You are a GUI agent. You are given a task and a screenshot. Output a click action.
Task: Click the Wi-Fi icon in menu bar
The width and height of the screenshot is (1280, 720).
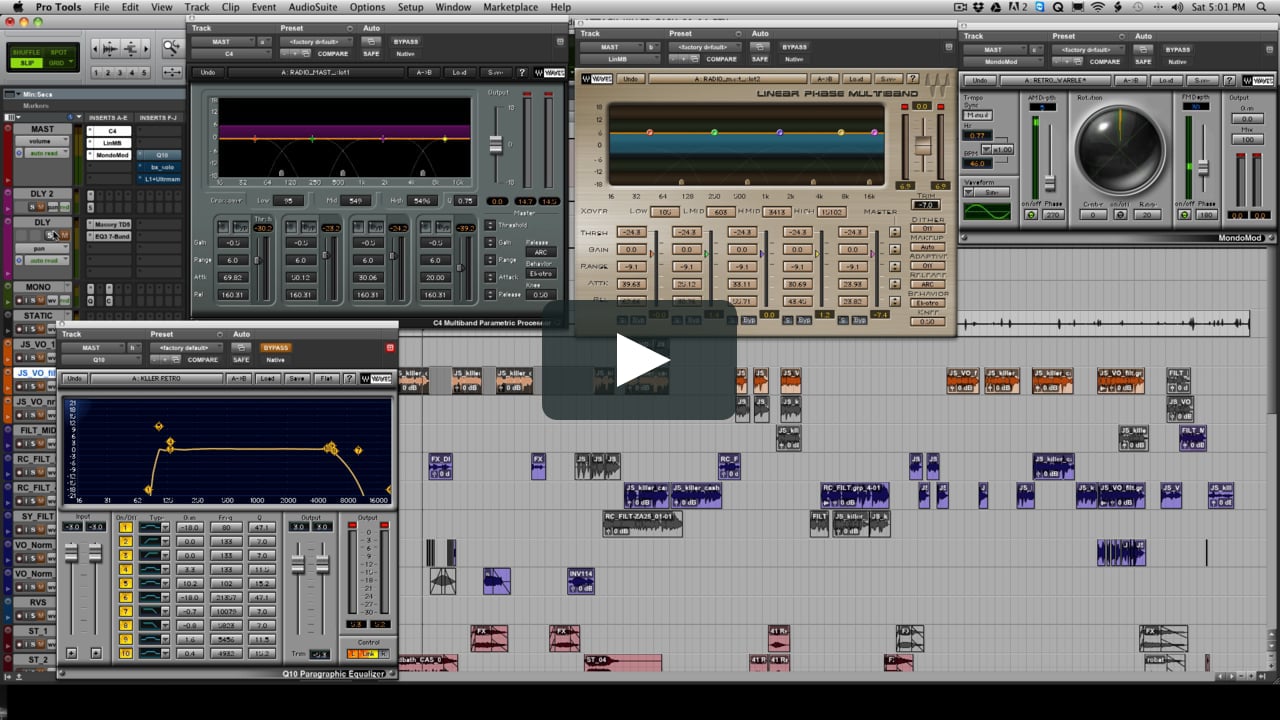coord(1098,7)
